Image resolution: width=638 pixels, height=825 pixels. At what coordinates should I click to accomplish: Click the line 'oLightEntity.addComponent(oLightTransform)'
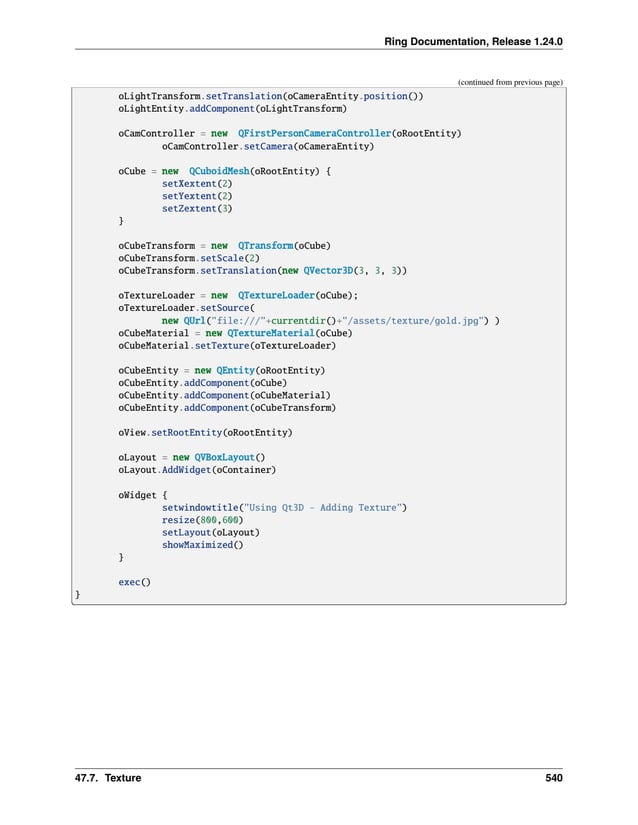(x=232, y=109)
